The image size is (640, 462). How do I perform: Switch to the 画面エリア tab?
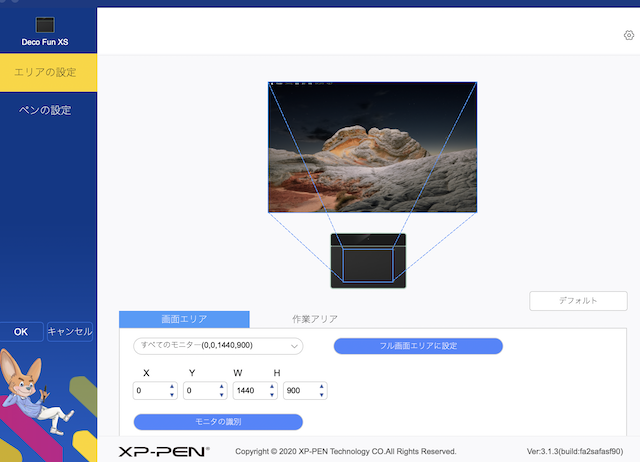(184, 319)
